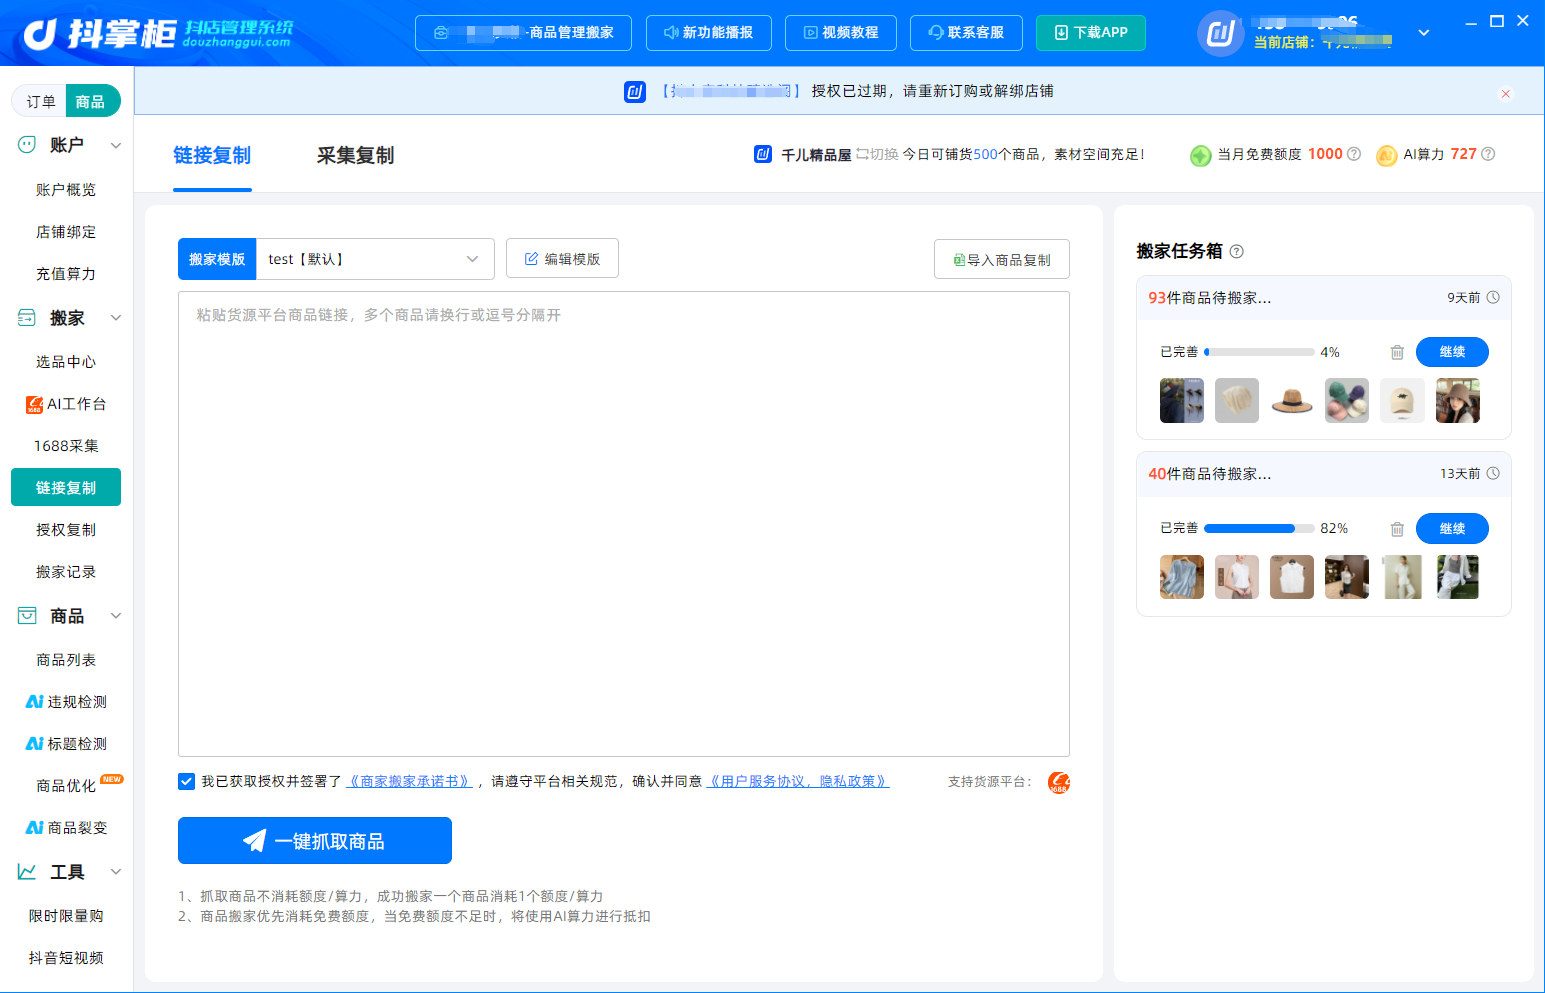Click the 一键抓取商品 button

(315, 840)
